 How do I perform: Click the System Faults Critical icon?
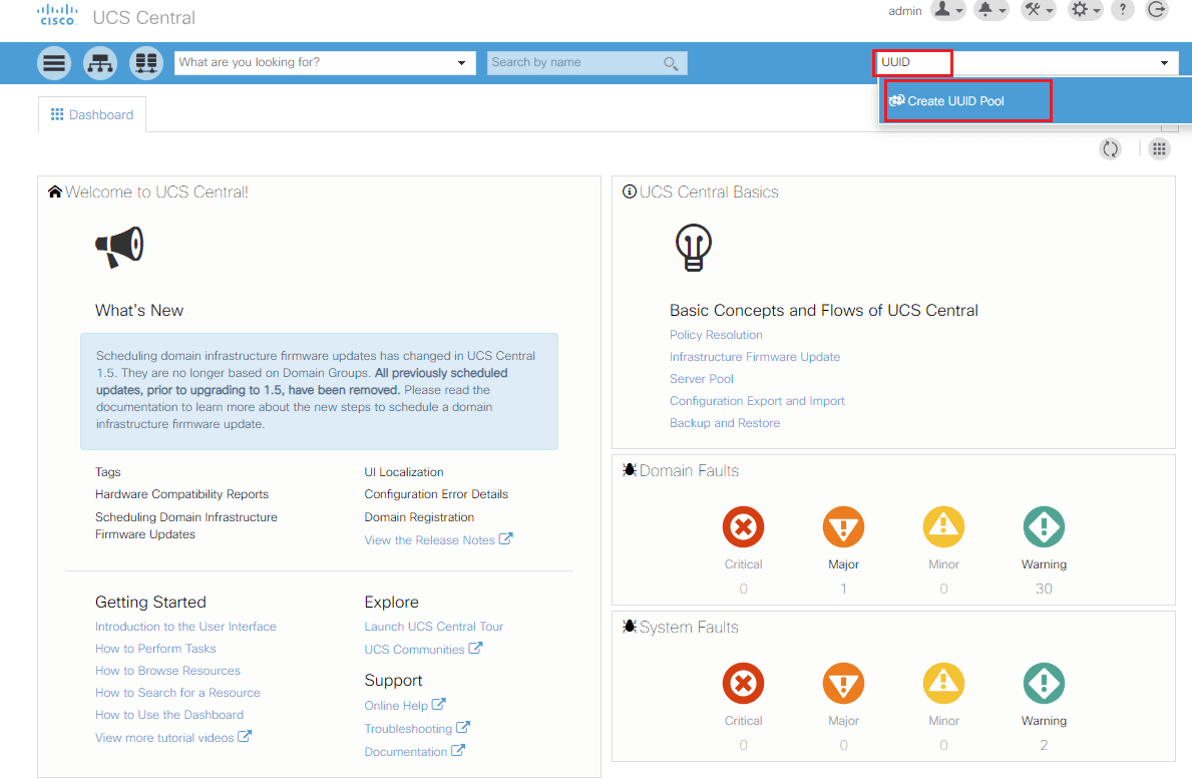(743, 683)
